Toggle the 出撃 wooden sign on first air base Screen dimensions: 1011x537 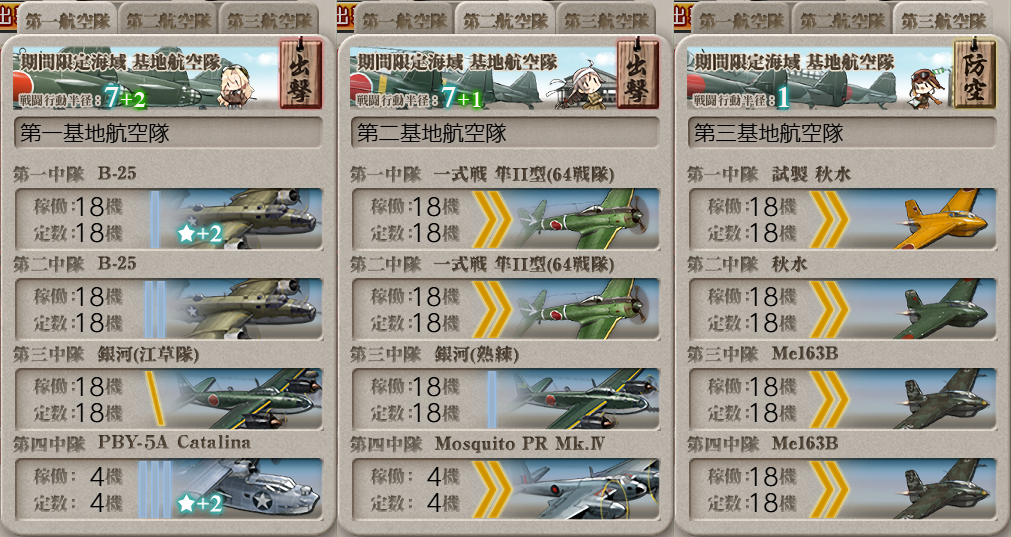tap(300, 73)
